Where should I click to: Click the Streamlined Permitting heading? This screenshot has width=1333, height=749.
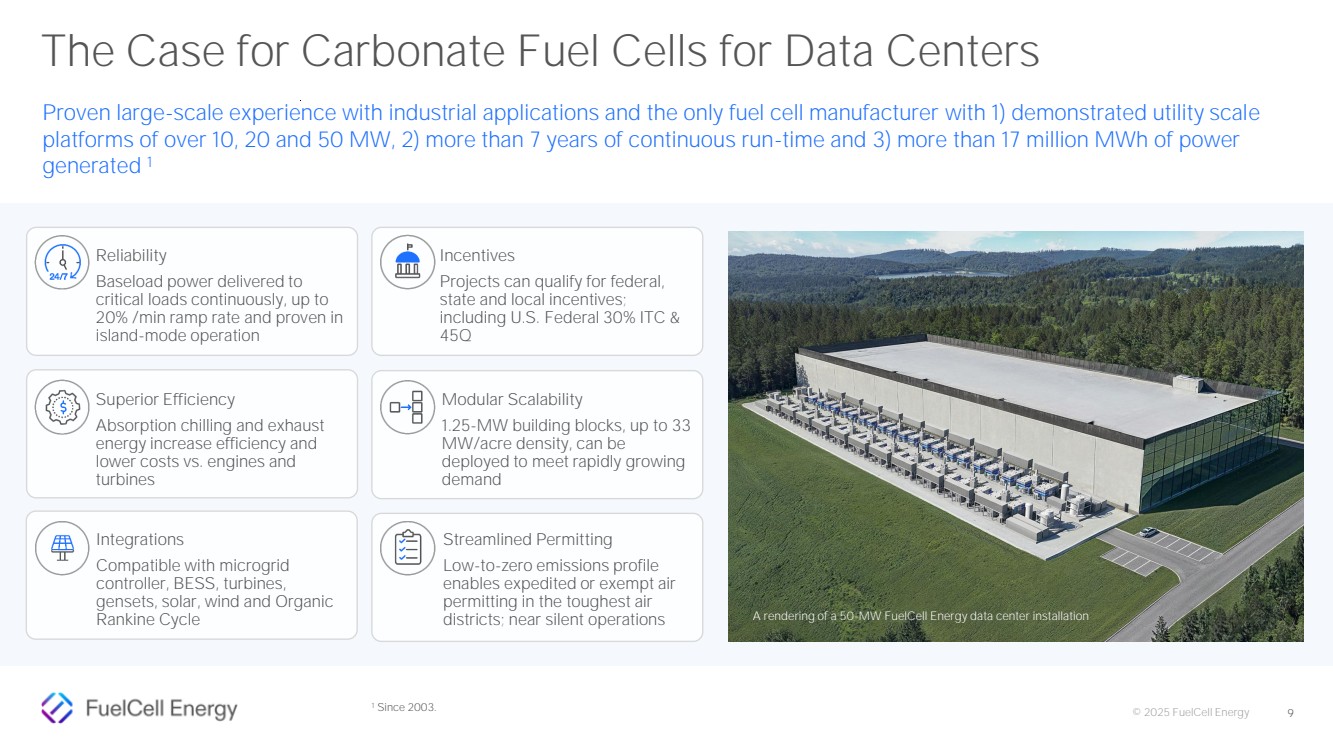[527, 540]
